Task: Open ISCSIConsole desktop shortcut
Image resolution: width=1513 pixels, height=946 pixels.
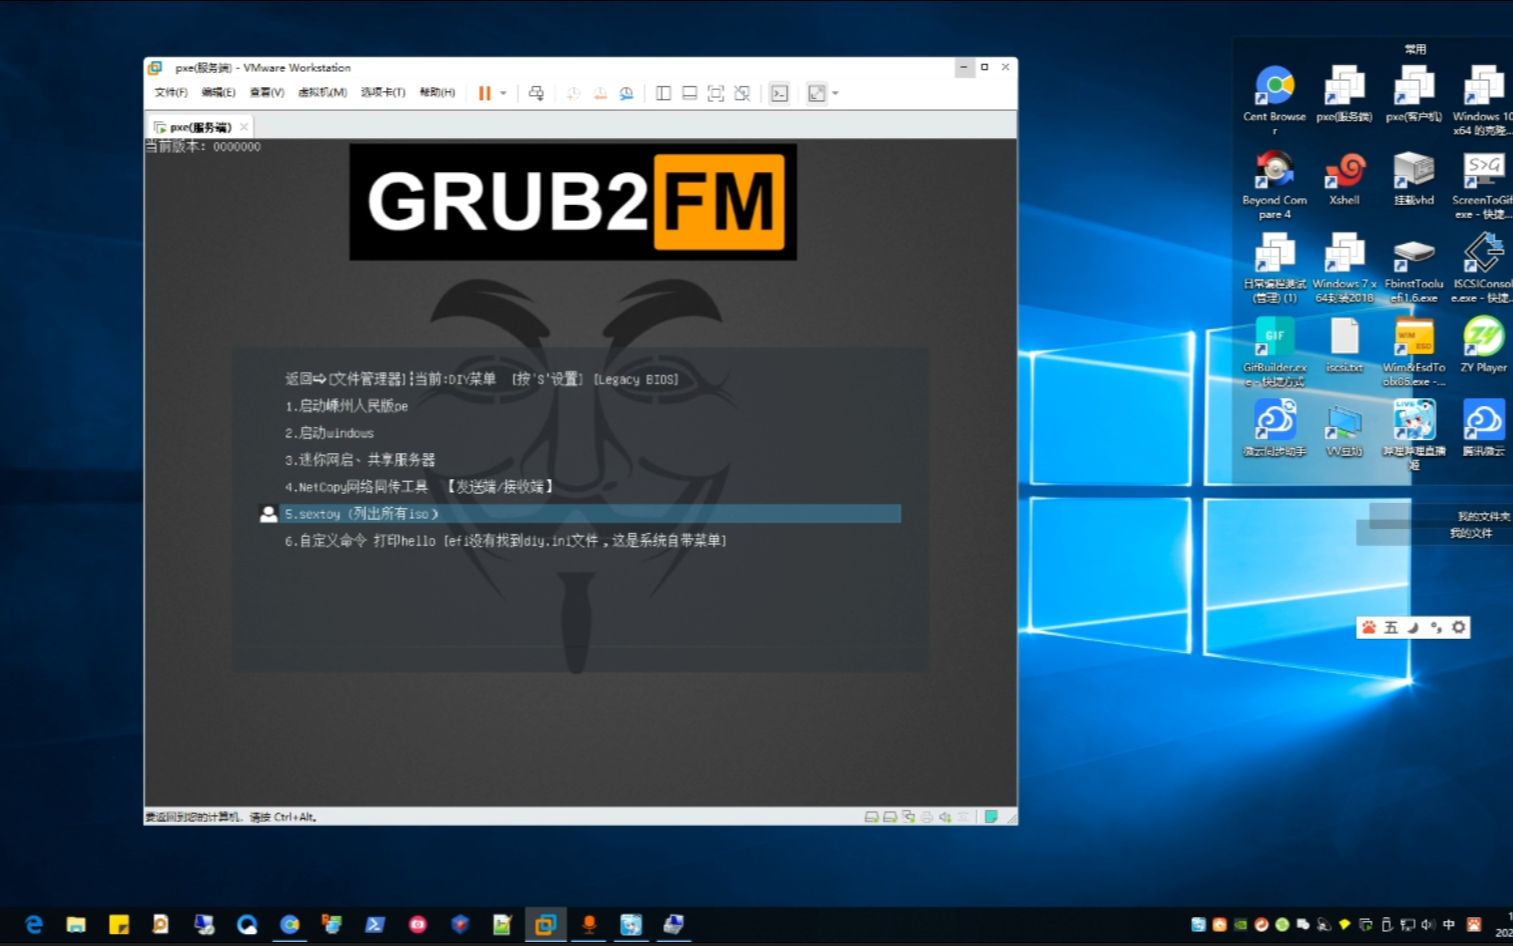Action: 1484,268
